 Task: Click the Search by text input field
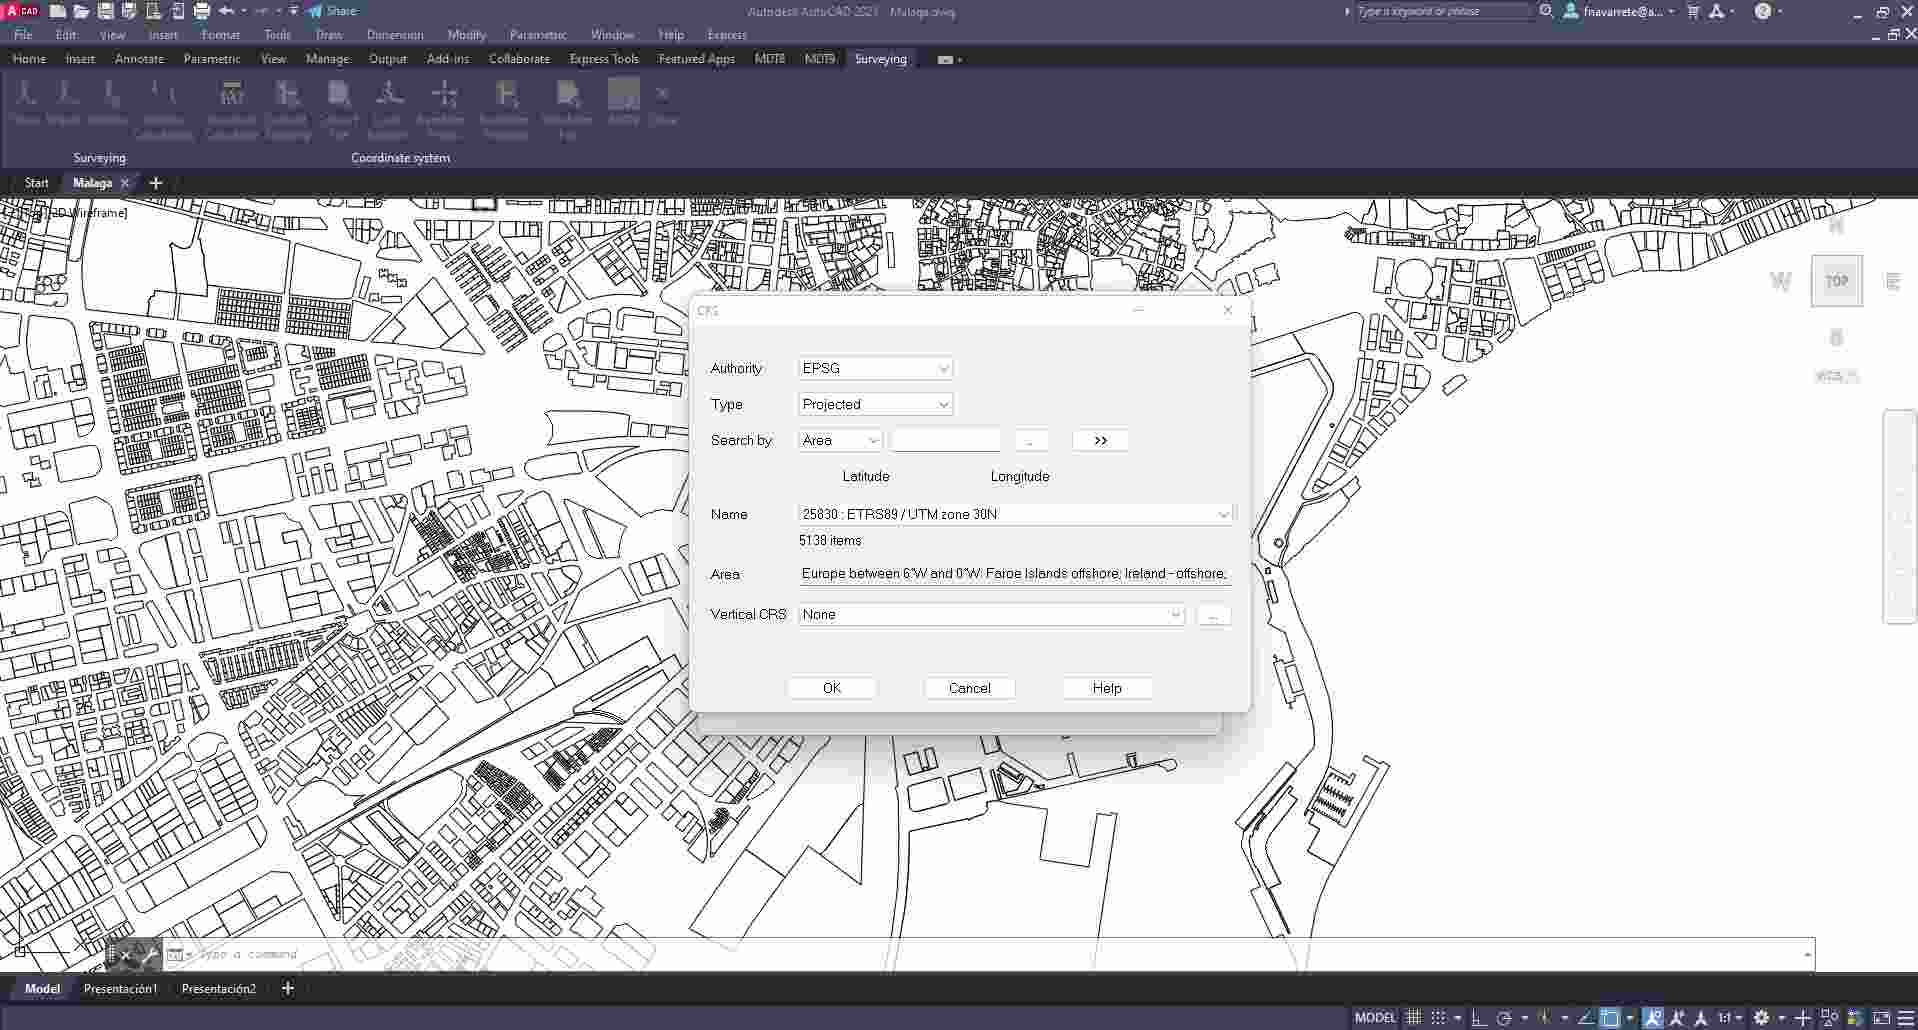pyautogui.click(x=945, y=441)
